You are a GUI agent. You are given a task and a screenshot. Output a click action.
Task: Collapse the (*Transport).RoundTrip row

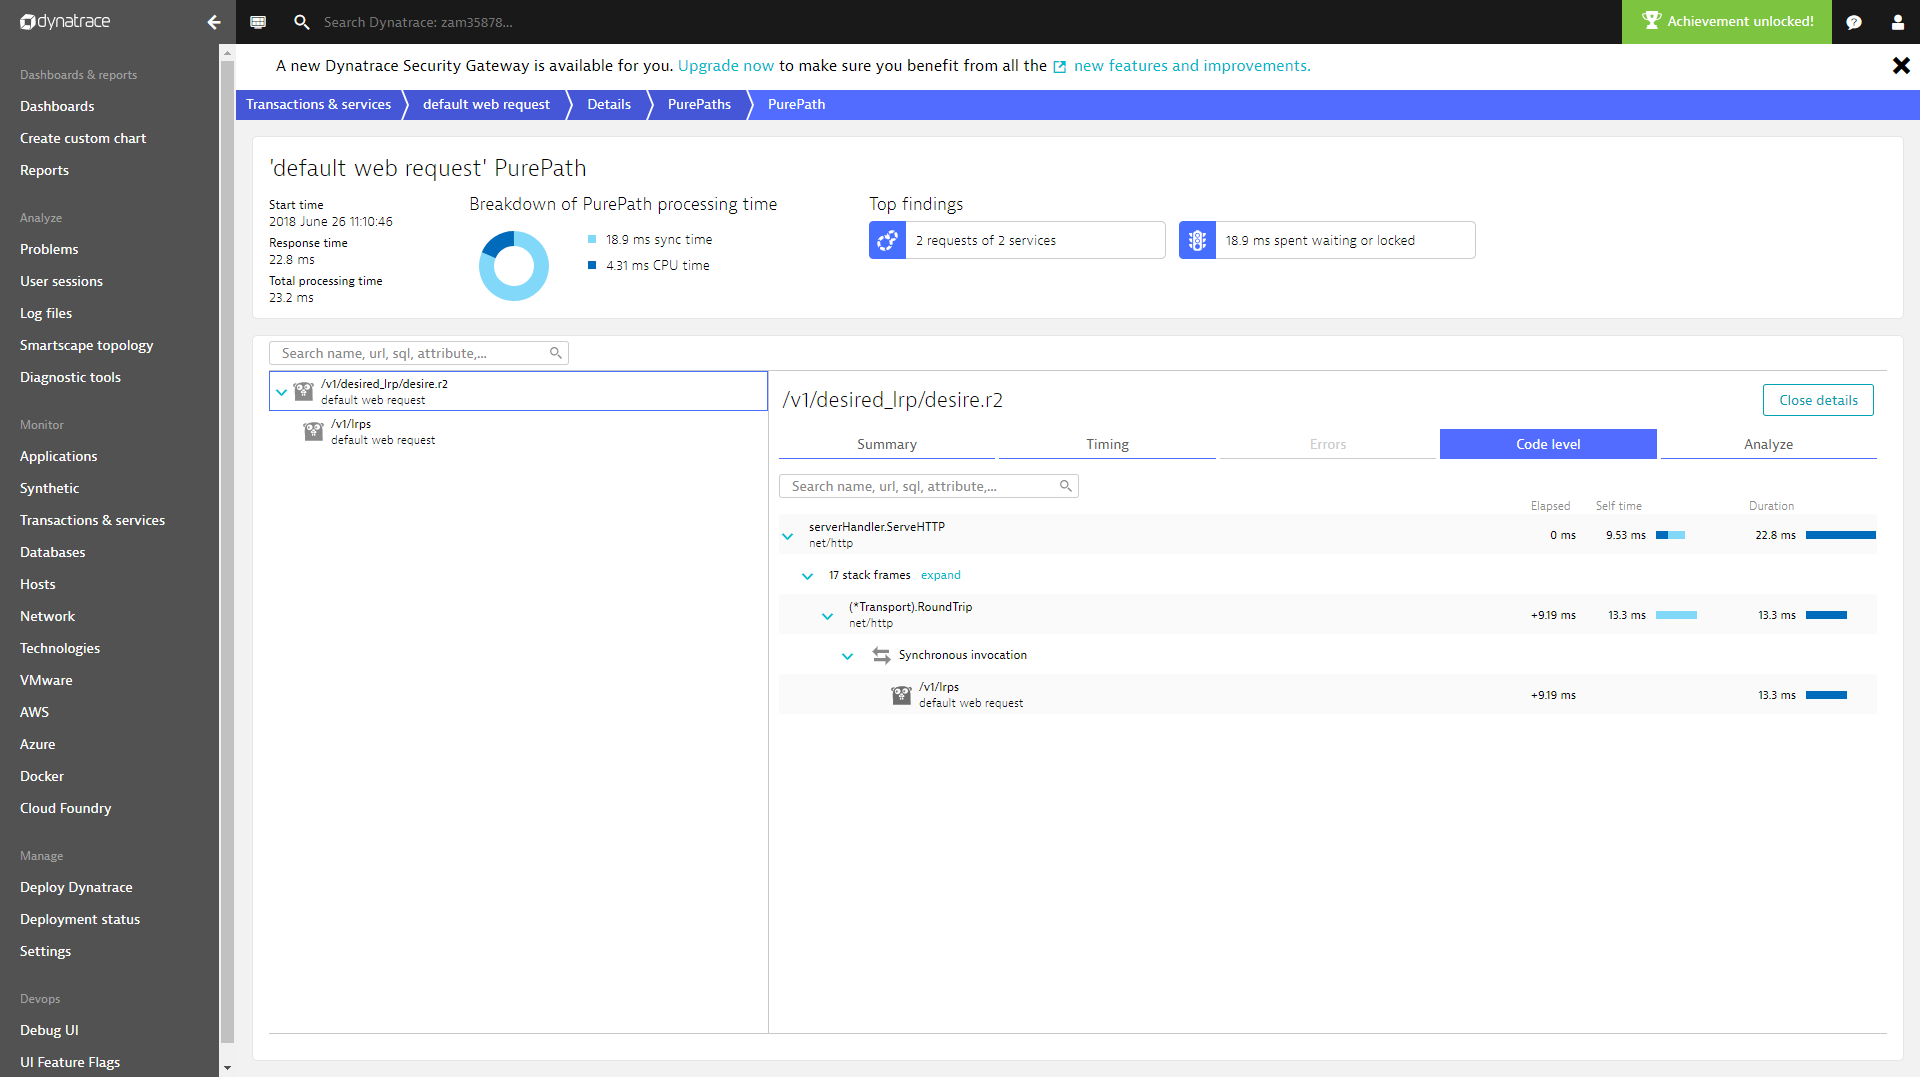[828, 616]
